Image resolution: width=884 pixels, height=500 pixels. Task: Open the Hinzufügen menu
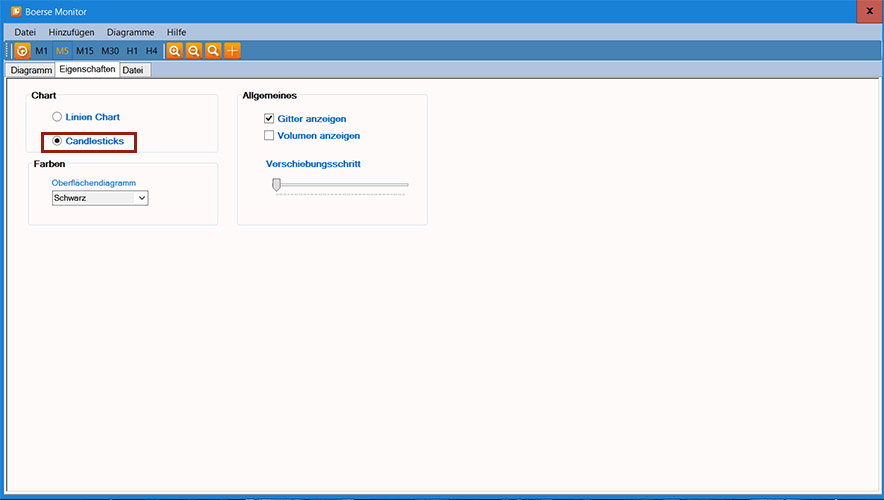coord(71,32)
